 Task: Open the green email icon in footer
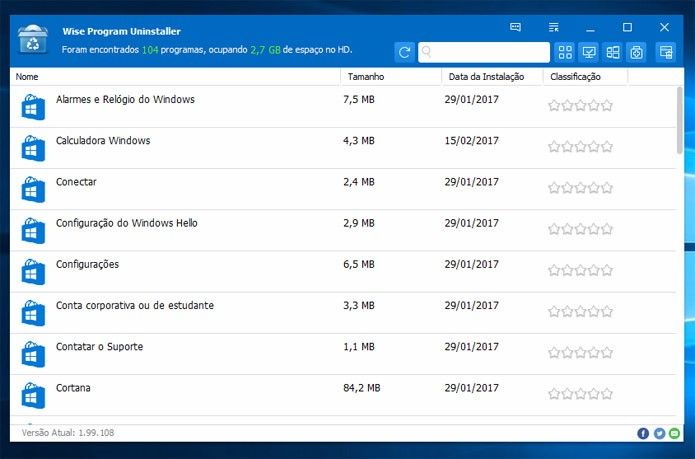(675, 433)
